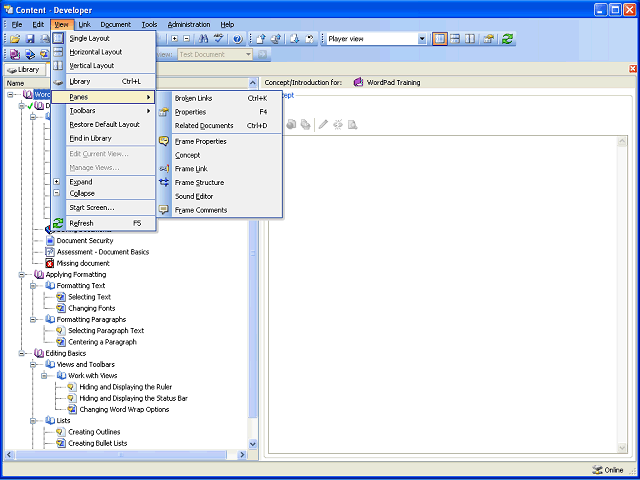Collapse the Formatting Paragraphs tree node
The height and width of the screenshot is (480, 640).
(33, 319)
